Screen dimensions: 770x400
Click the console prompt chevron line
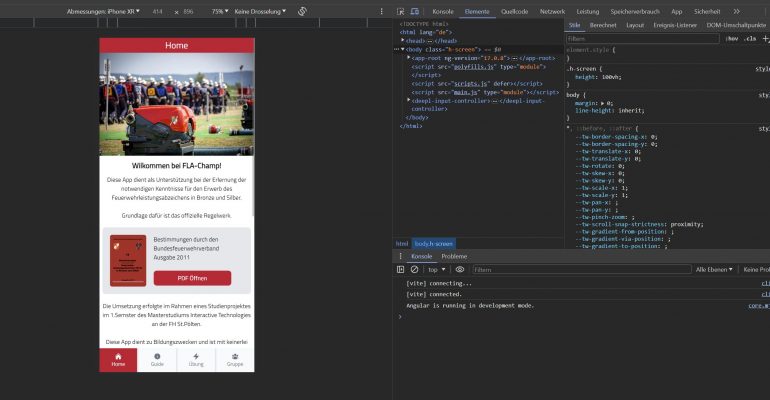pyautogui.click(x=400, y=317)
